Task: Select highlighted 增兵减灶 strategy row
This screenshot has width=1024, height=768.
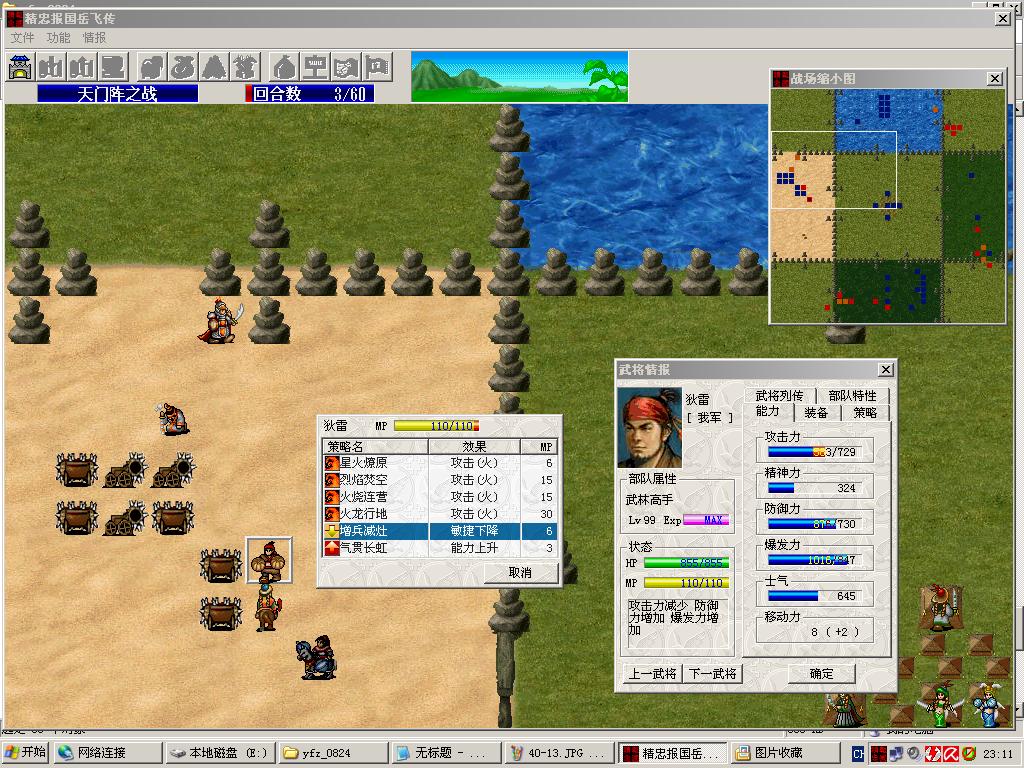Action: [x=440, y=531]
